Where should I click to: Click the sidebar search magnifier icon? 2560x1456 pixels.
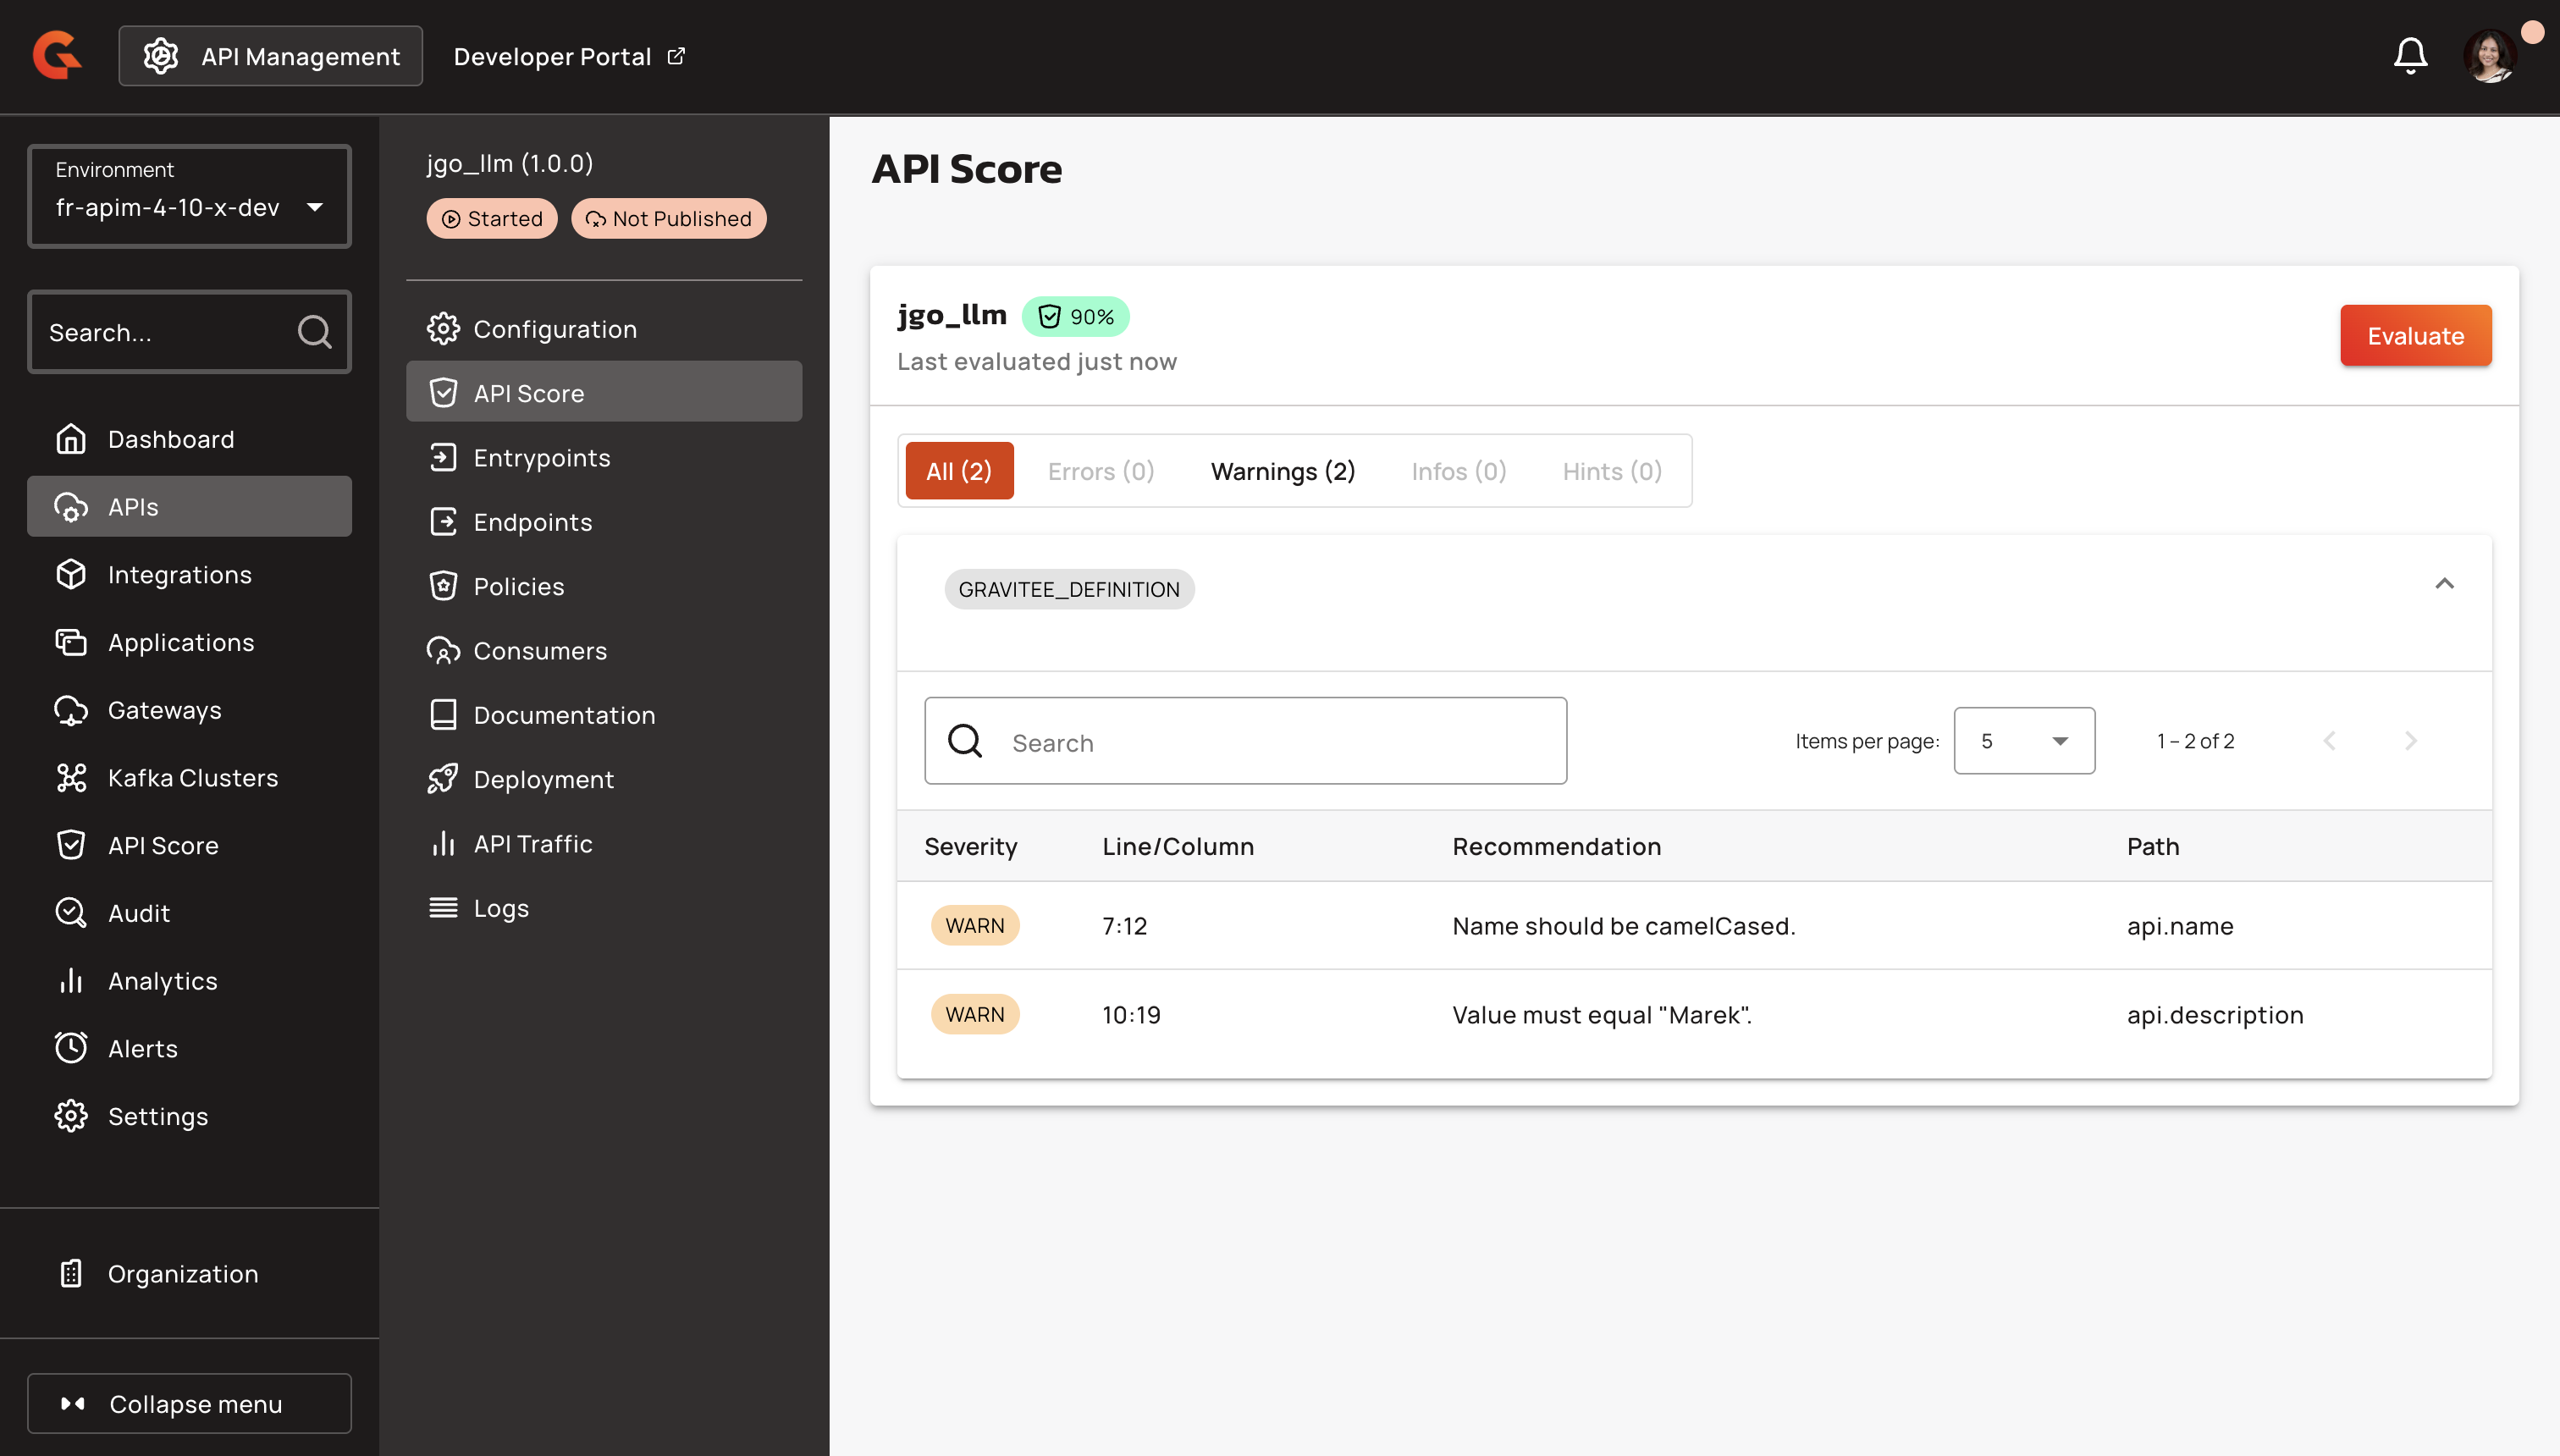314,332
